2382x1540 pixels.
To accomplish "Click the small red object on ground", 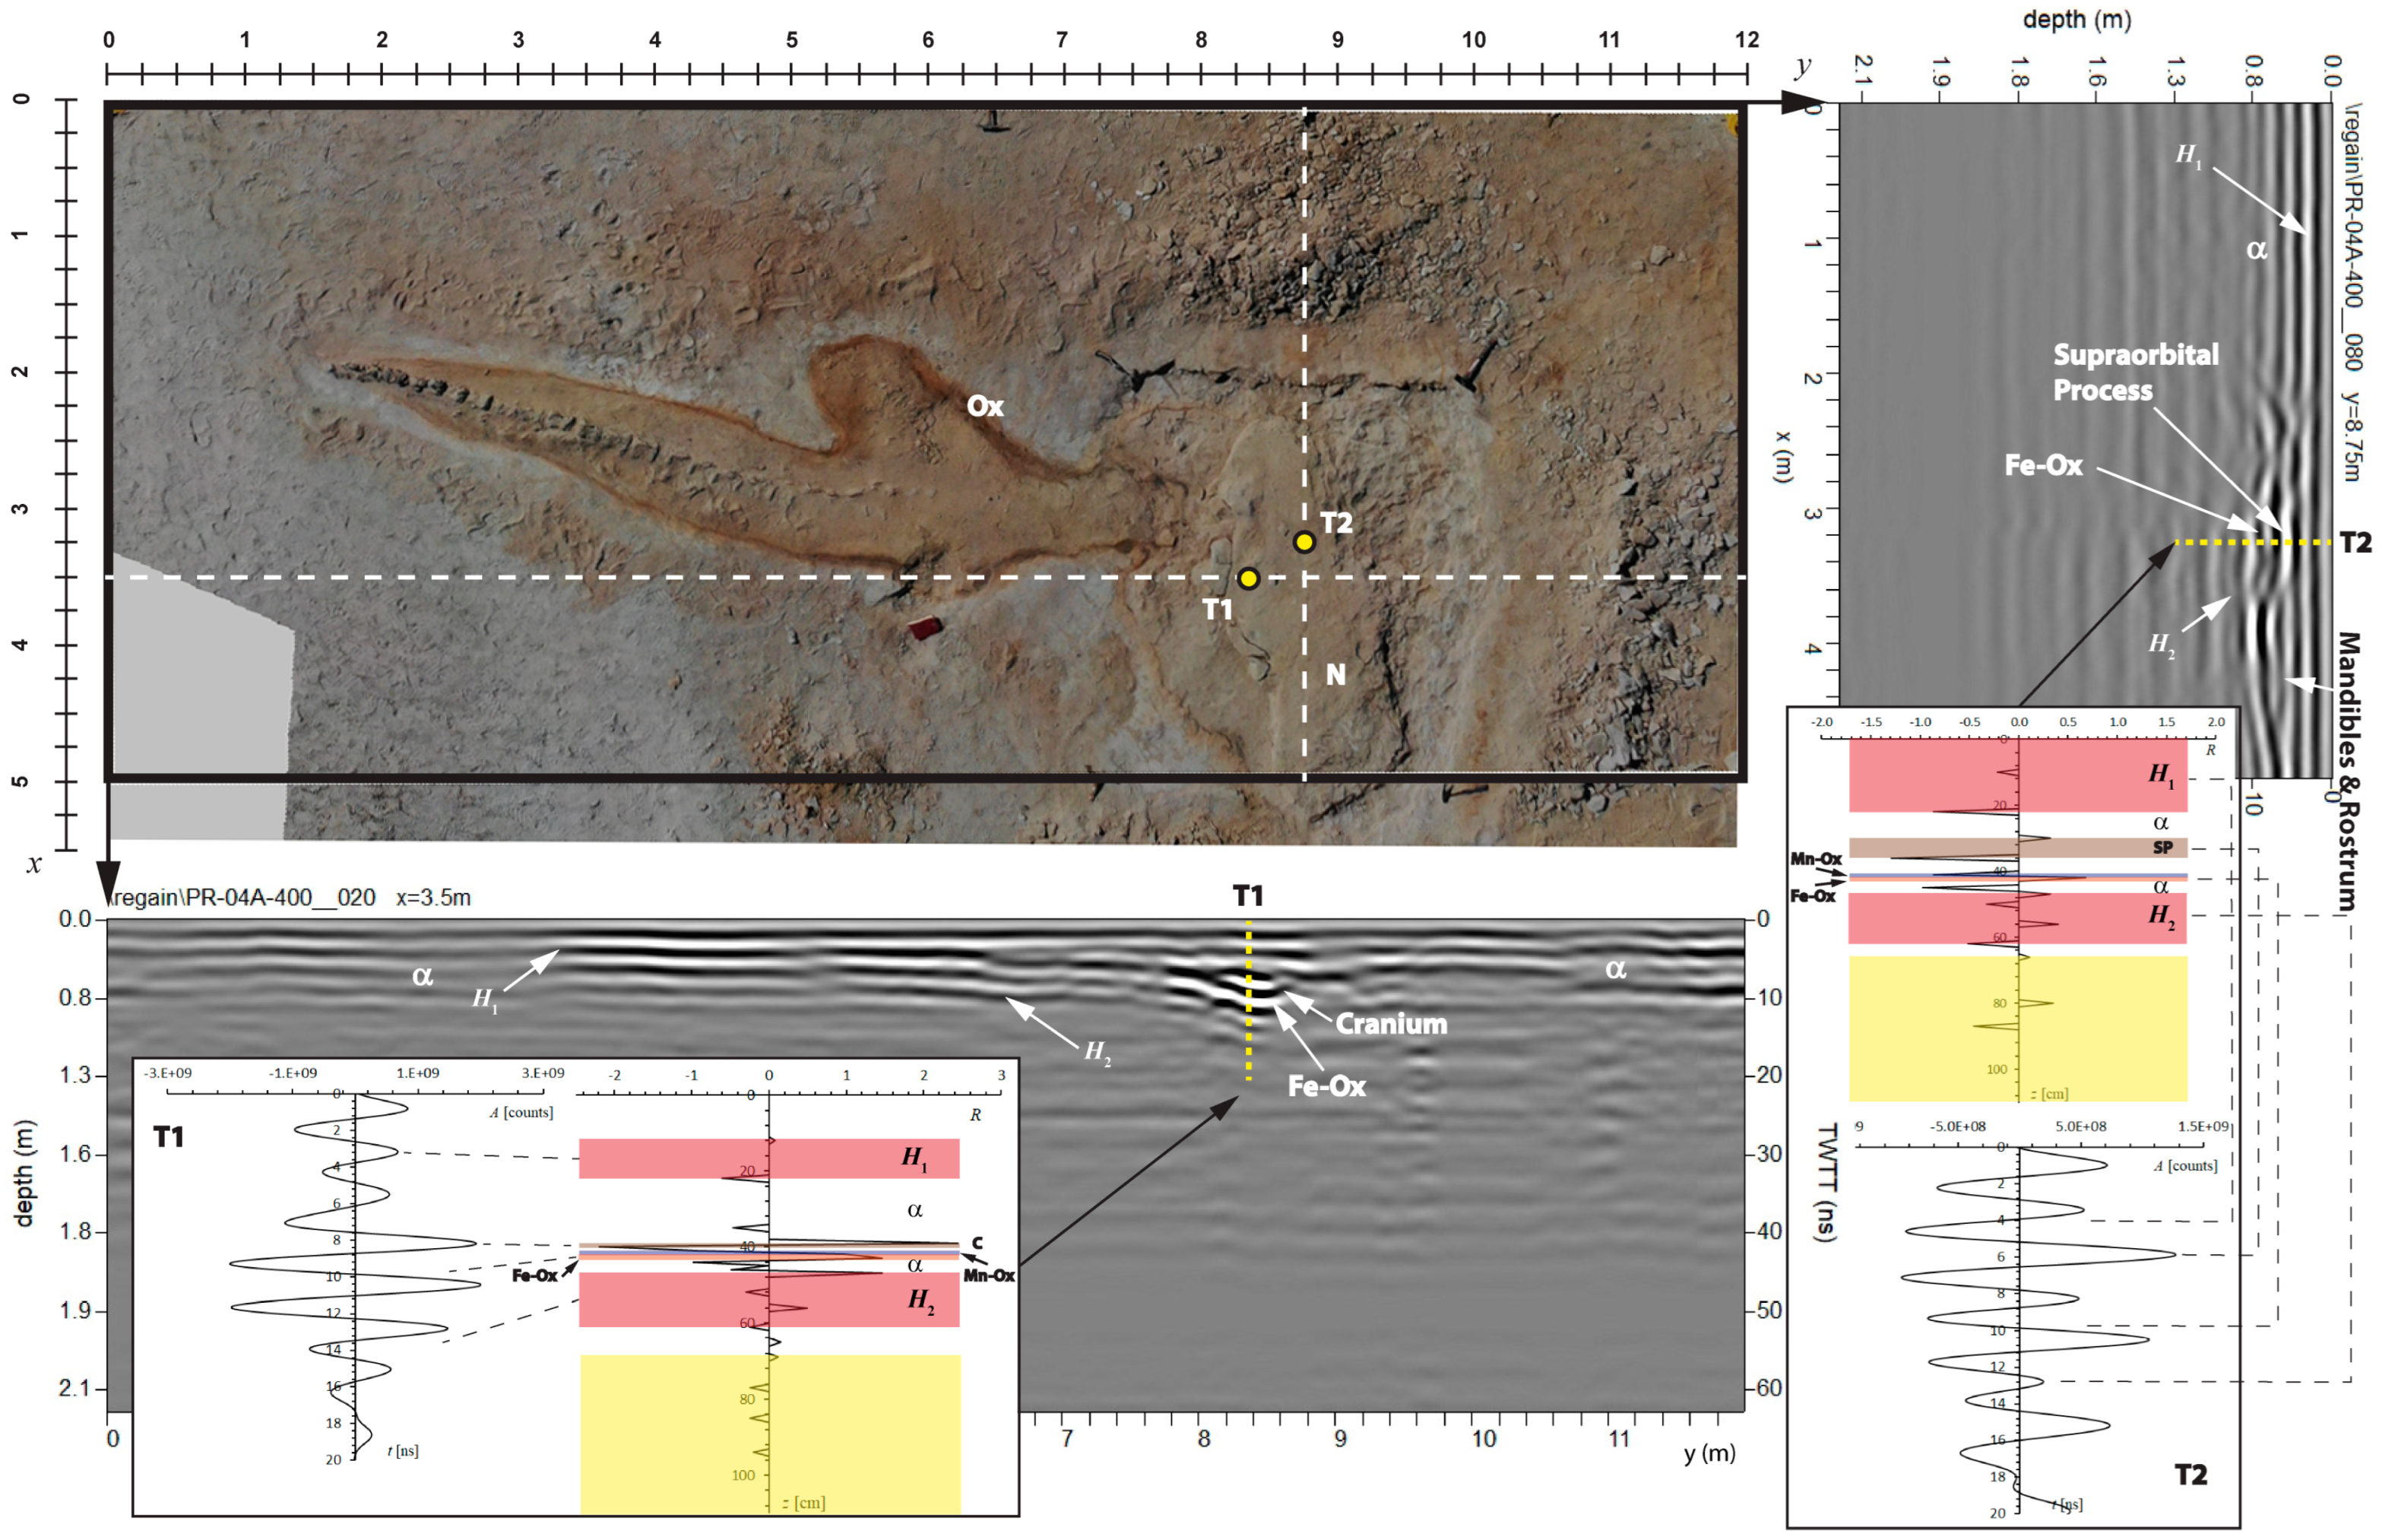I will pyautogui.click(x=924, y=628).
